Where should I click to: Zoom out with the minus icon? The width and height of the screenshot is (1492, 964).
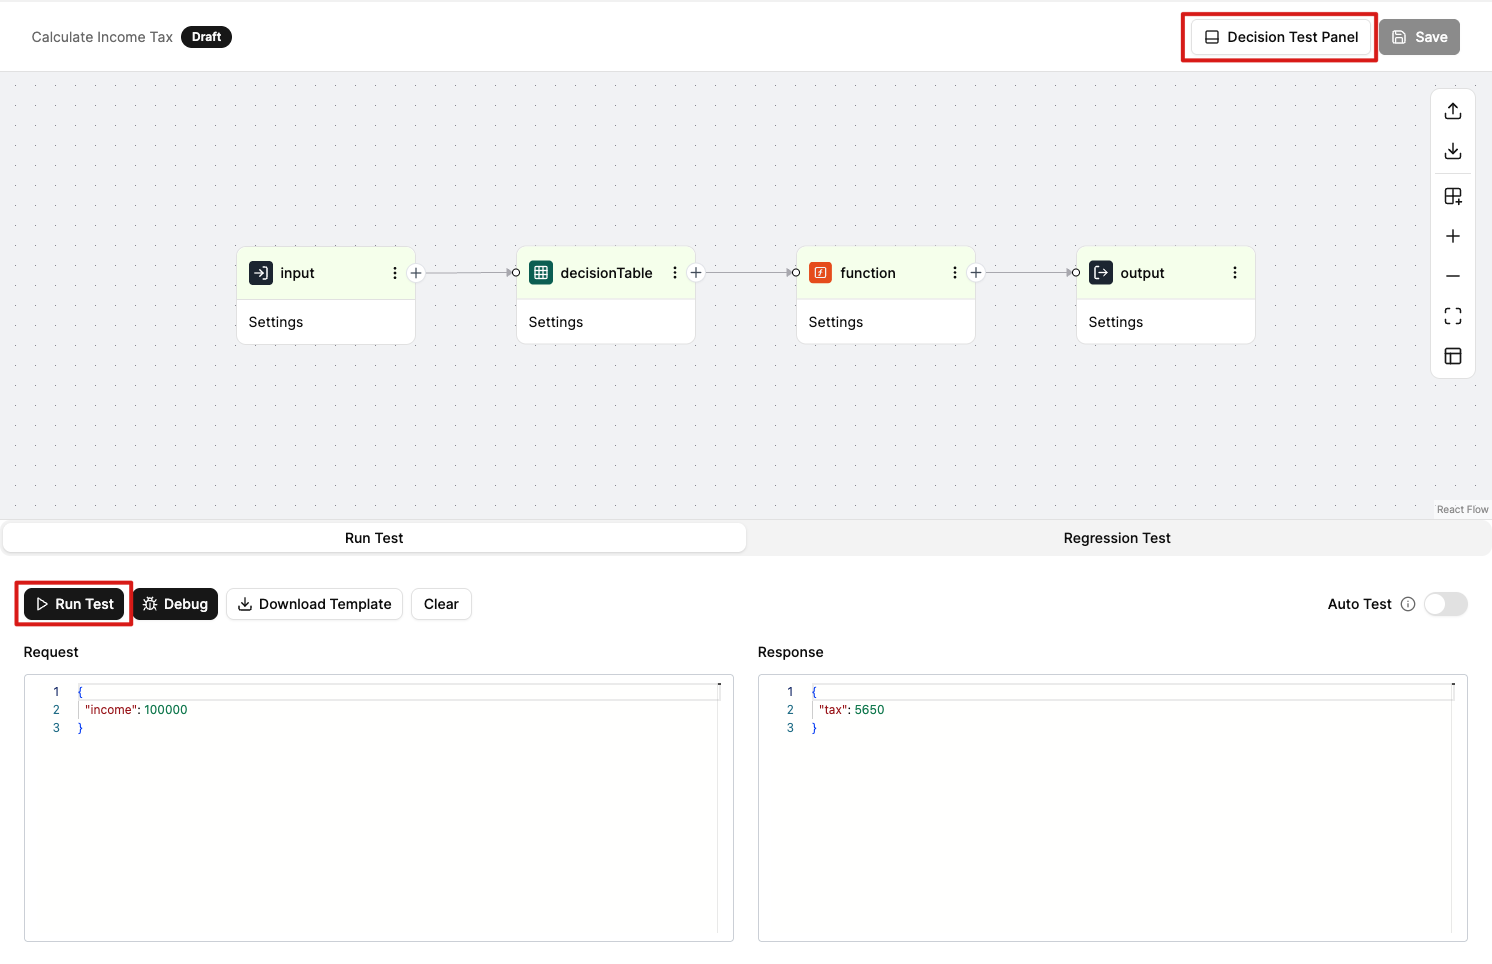tap(1453, 276)
